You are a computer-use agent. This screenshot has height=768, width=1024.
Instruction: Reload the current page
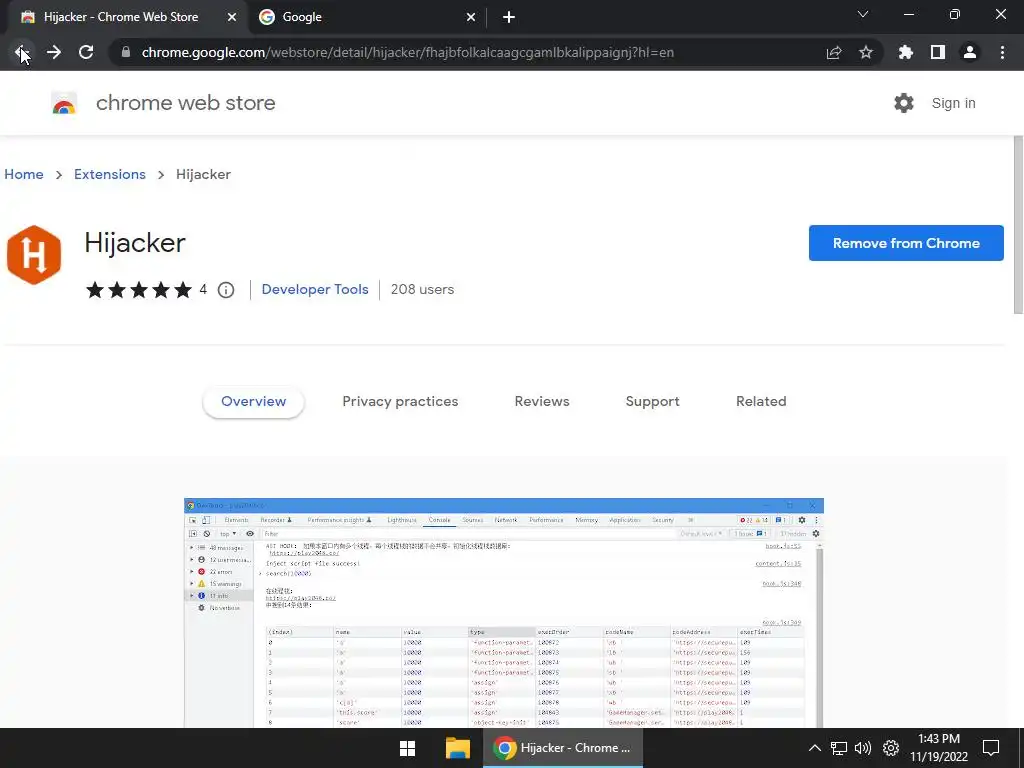pyautogui.click(x=86, y=52)
